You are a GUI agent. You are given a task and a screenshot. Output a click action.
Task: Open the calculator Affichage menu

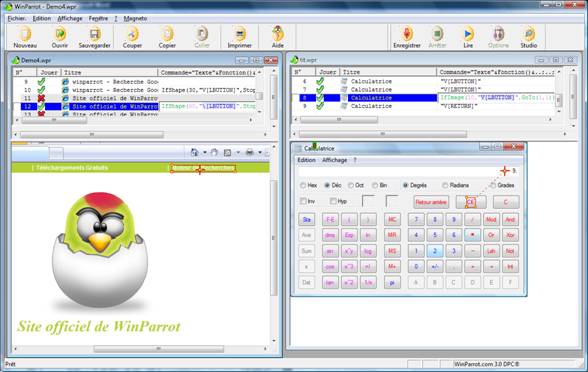tap(334, 160)
